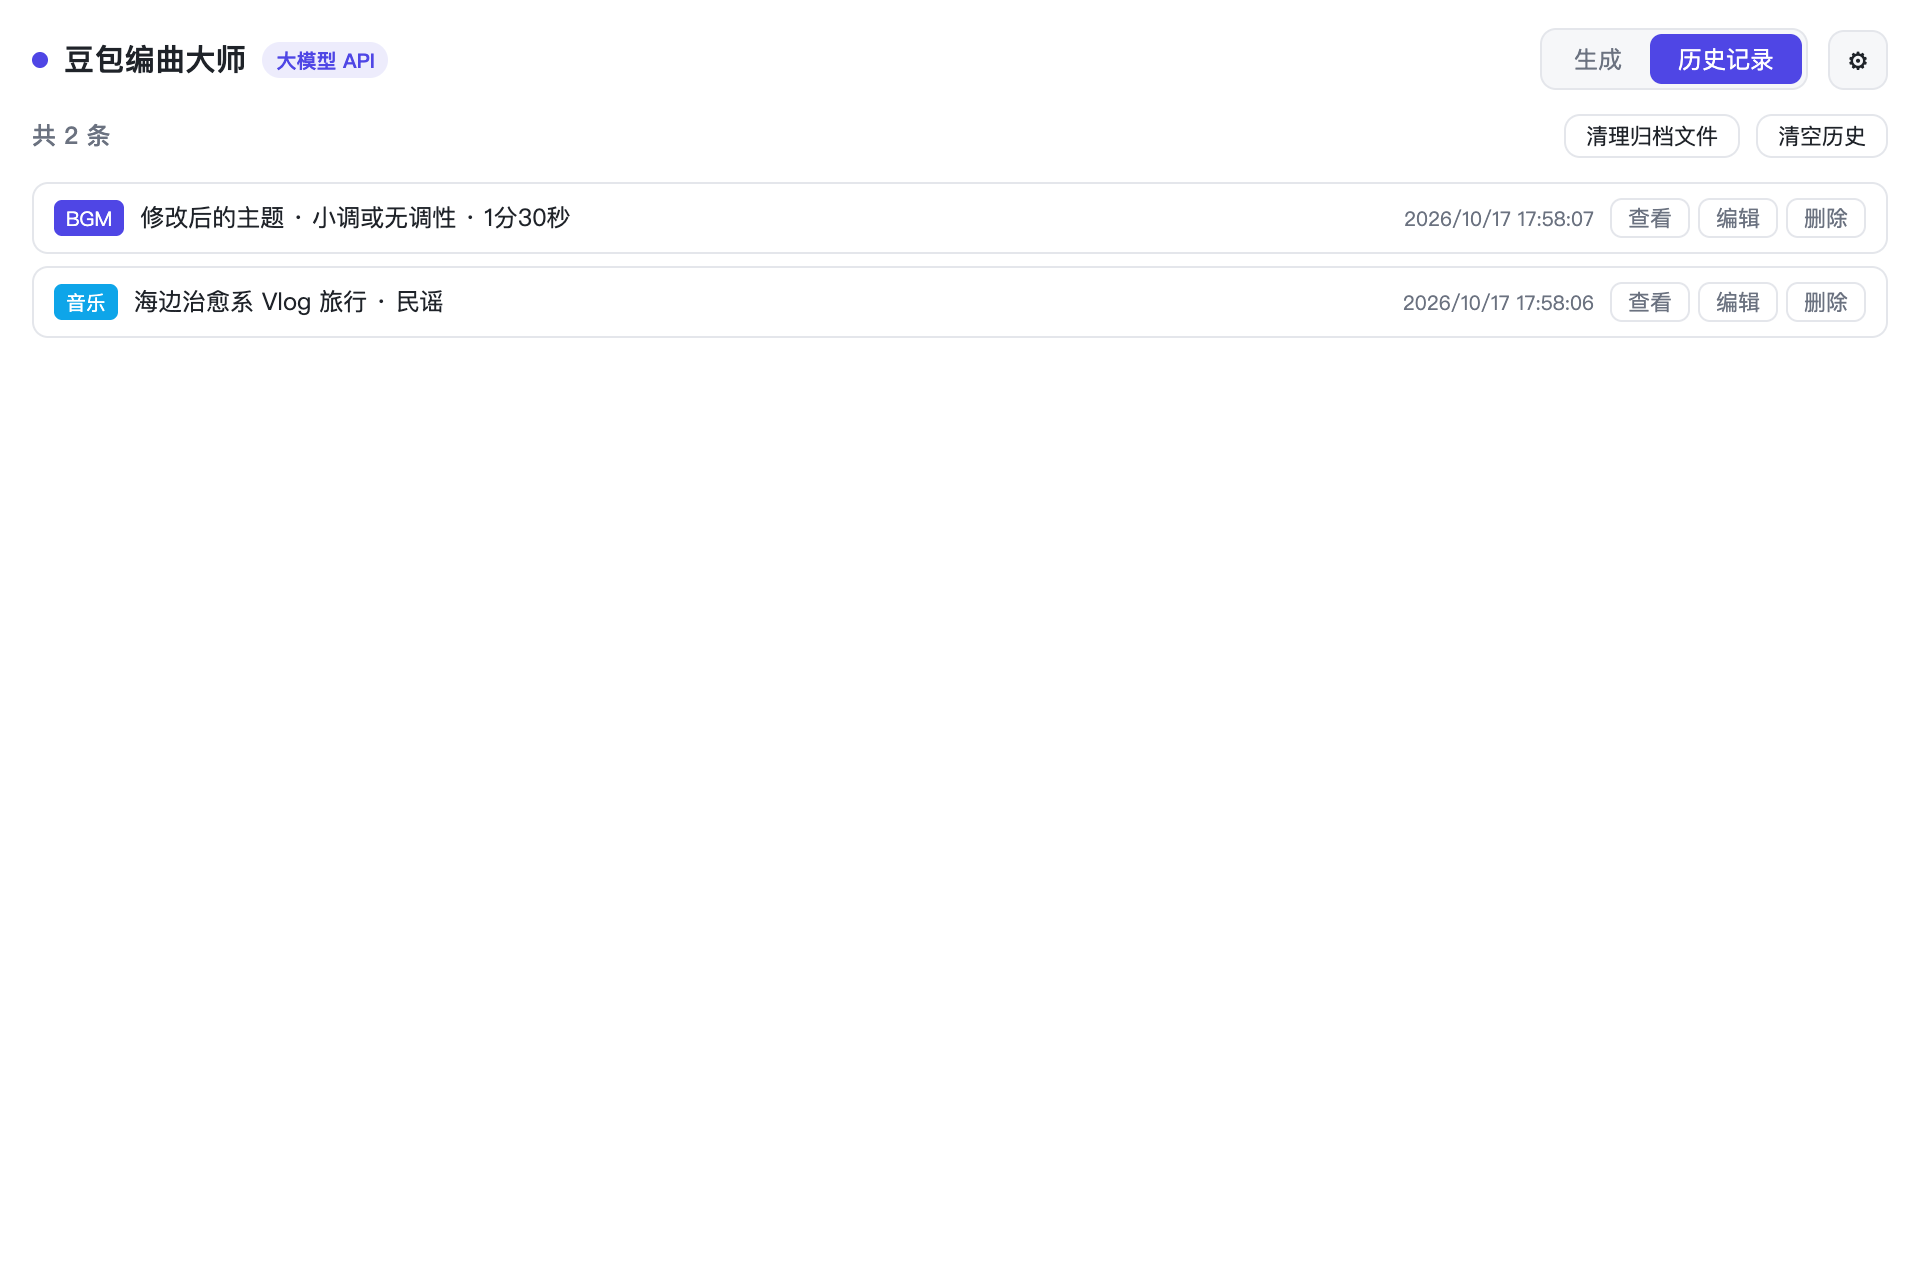Delete the 海边治愈系 Vlog 旅行 record
The image size is (1920, 1280).
point(1825,302)
